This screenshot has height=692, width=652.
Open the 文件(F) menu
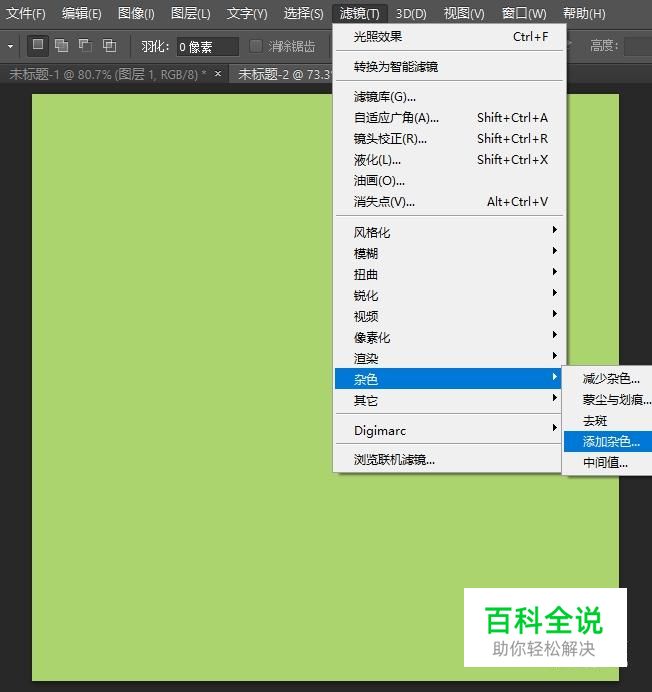(26, 14)
